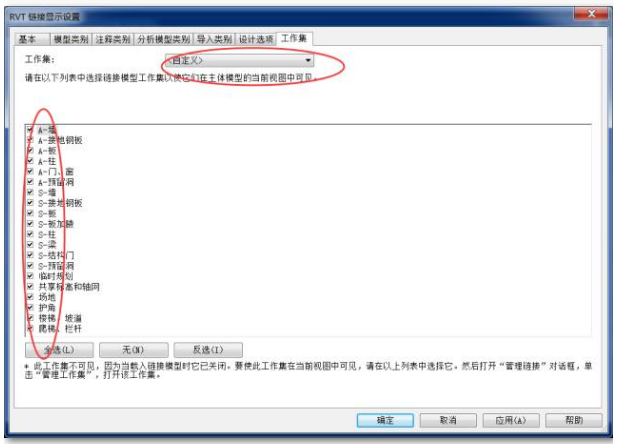
Task: Toggle the A-门、窗 workset checkbox
Action: (x=30, y=171)
